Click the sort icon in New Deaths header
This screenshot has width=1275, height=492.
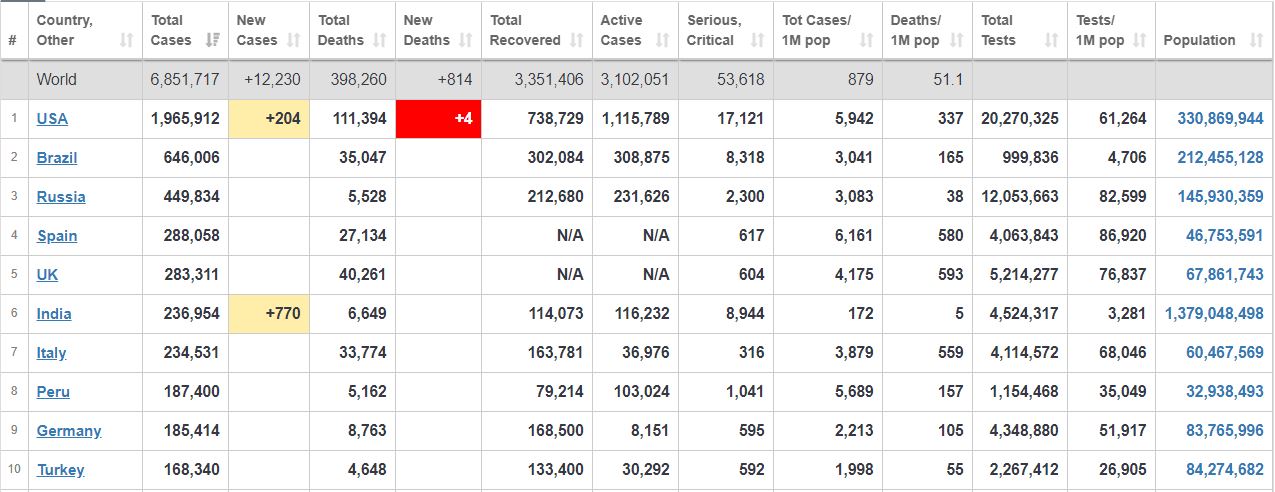(465, 41)
